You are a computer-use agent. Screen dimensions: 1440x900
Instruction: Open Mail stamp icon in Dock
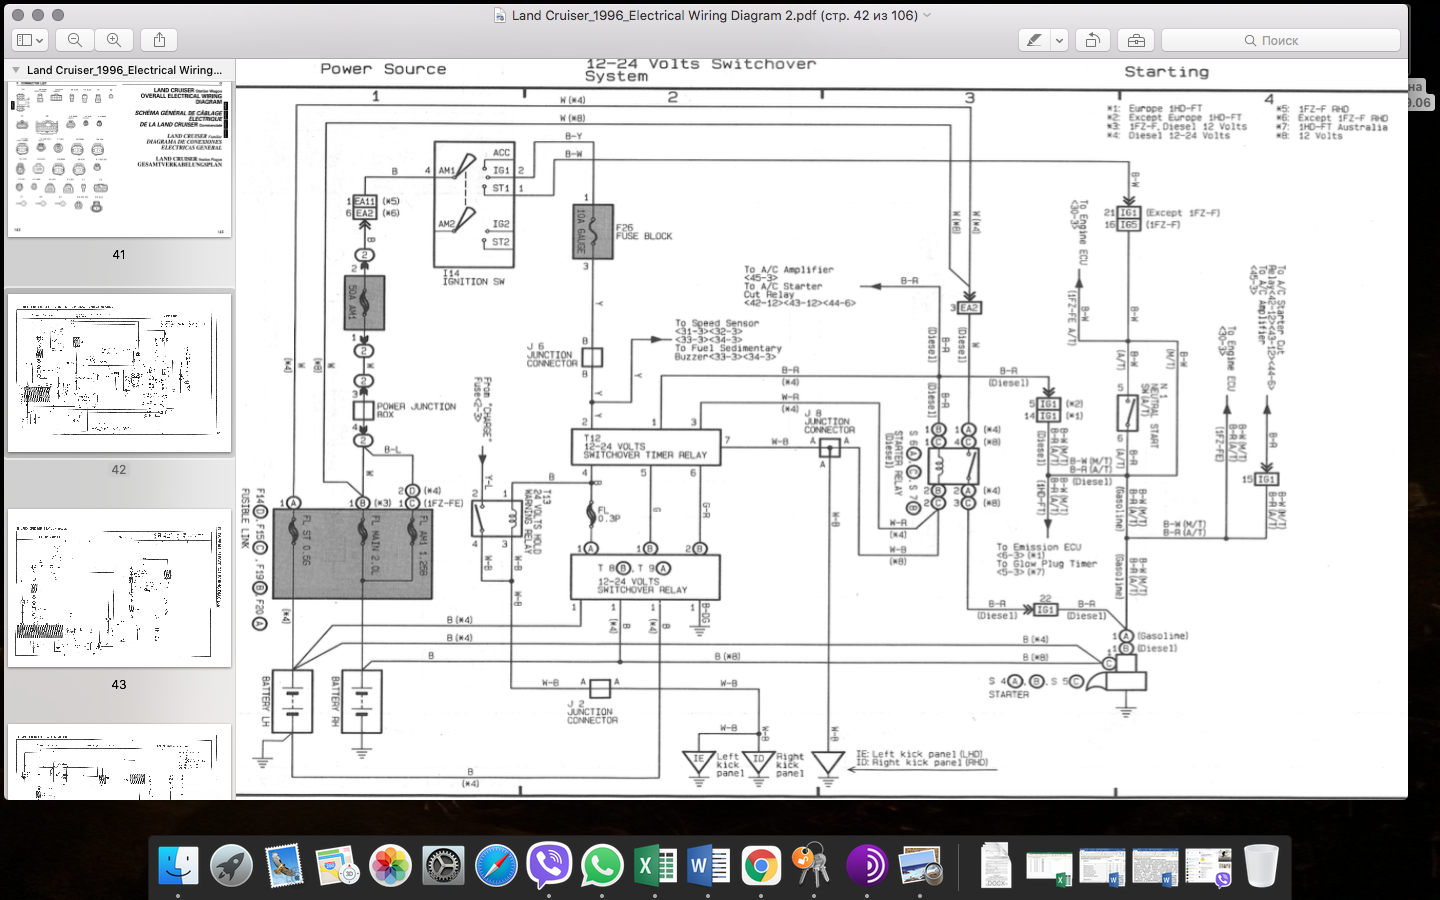284,866
